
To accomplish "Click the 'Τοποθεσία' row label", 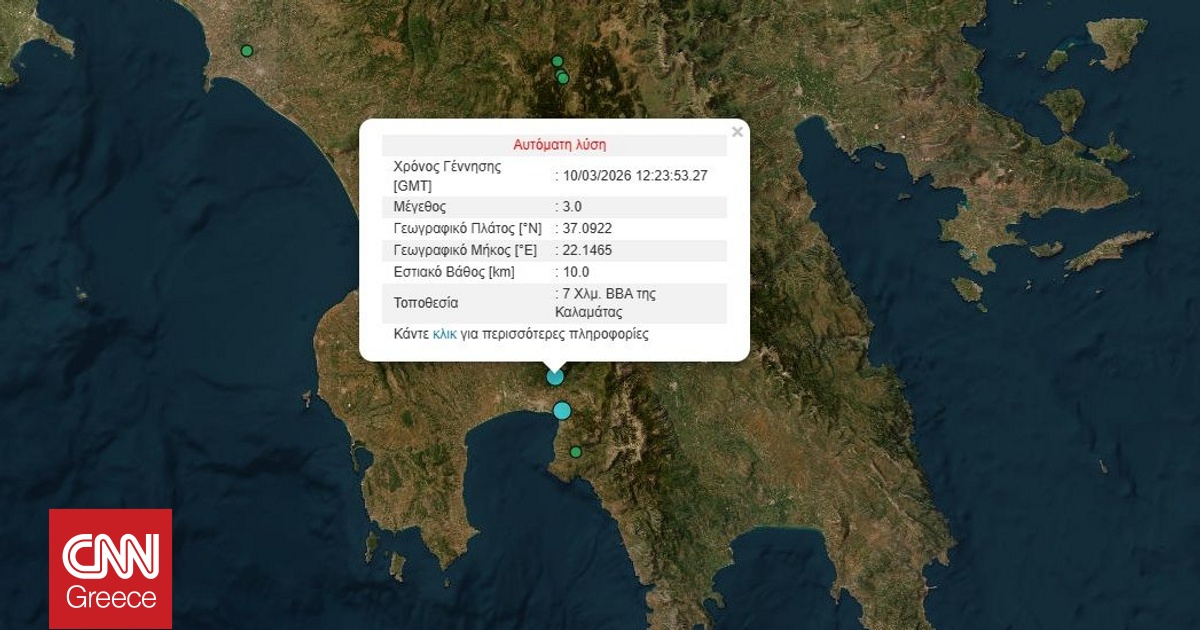I will tap(426, 302).
